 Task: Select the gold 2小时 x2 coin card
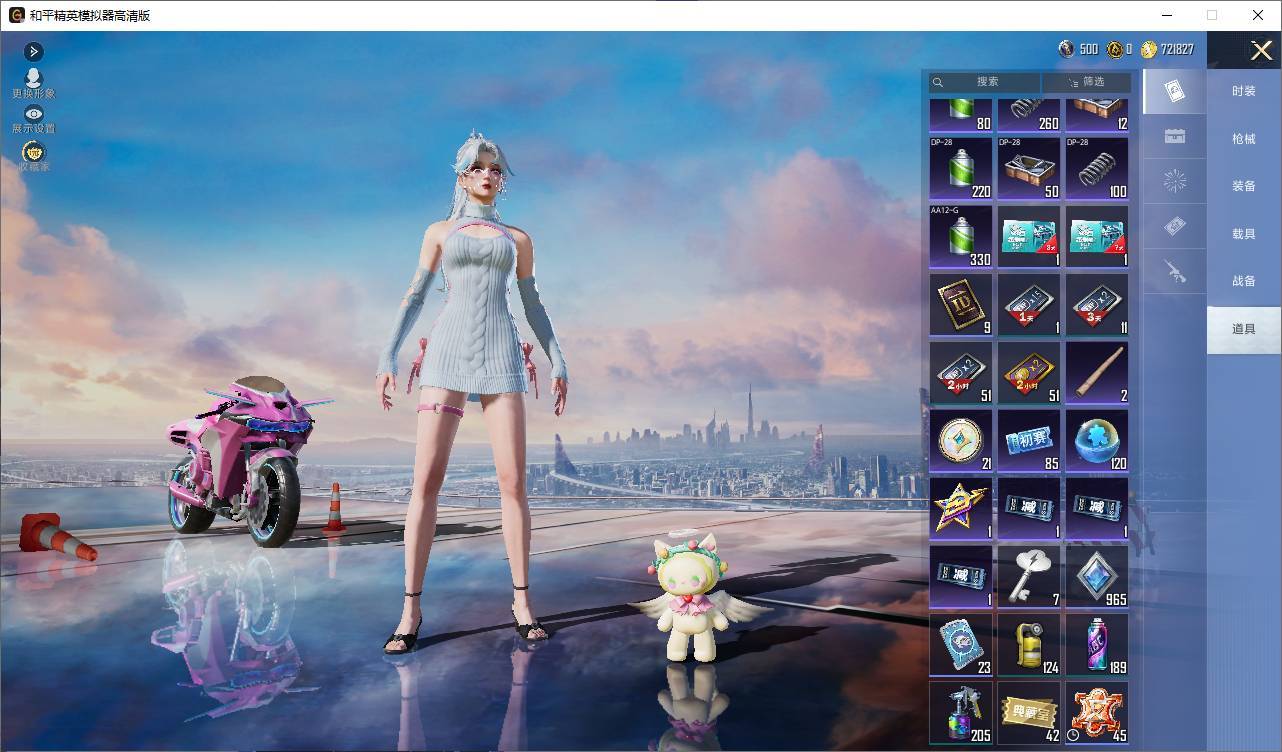tap(1029, 372)
